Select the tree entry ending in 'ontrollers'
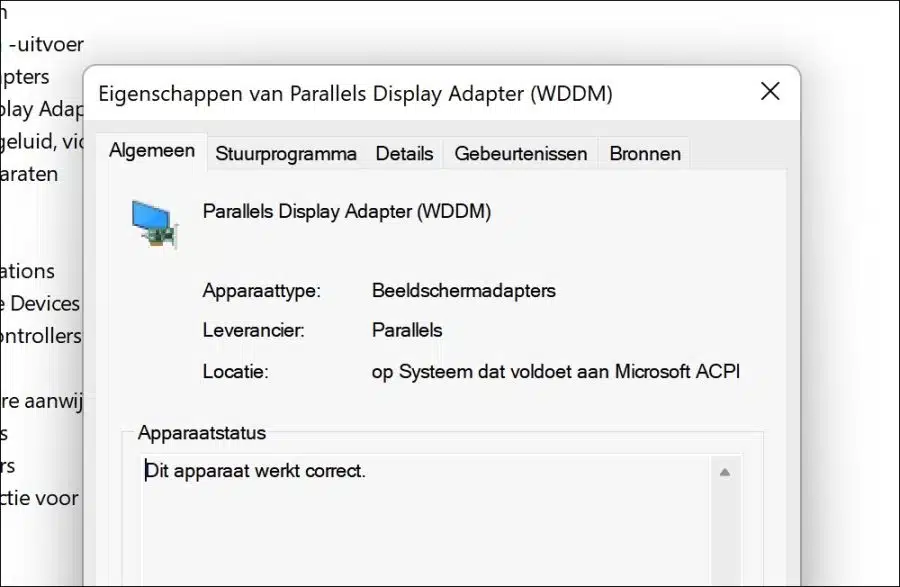 click(x=41, y=336)
